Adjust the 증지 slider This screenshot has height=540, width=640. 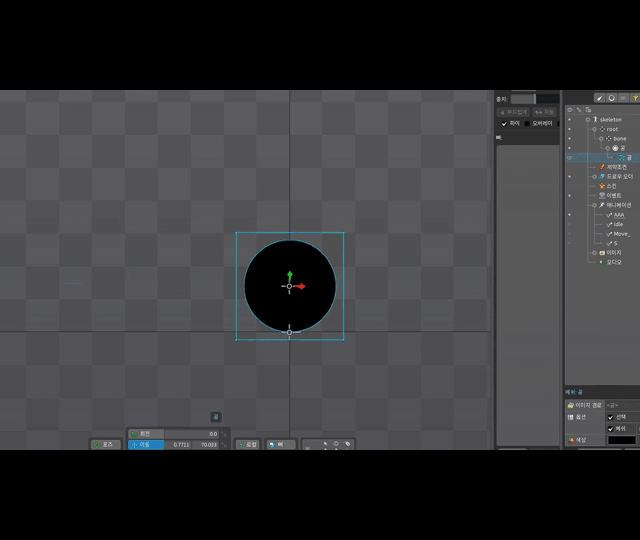pyautogui.click(x=535, y=99)
